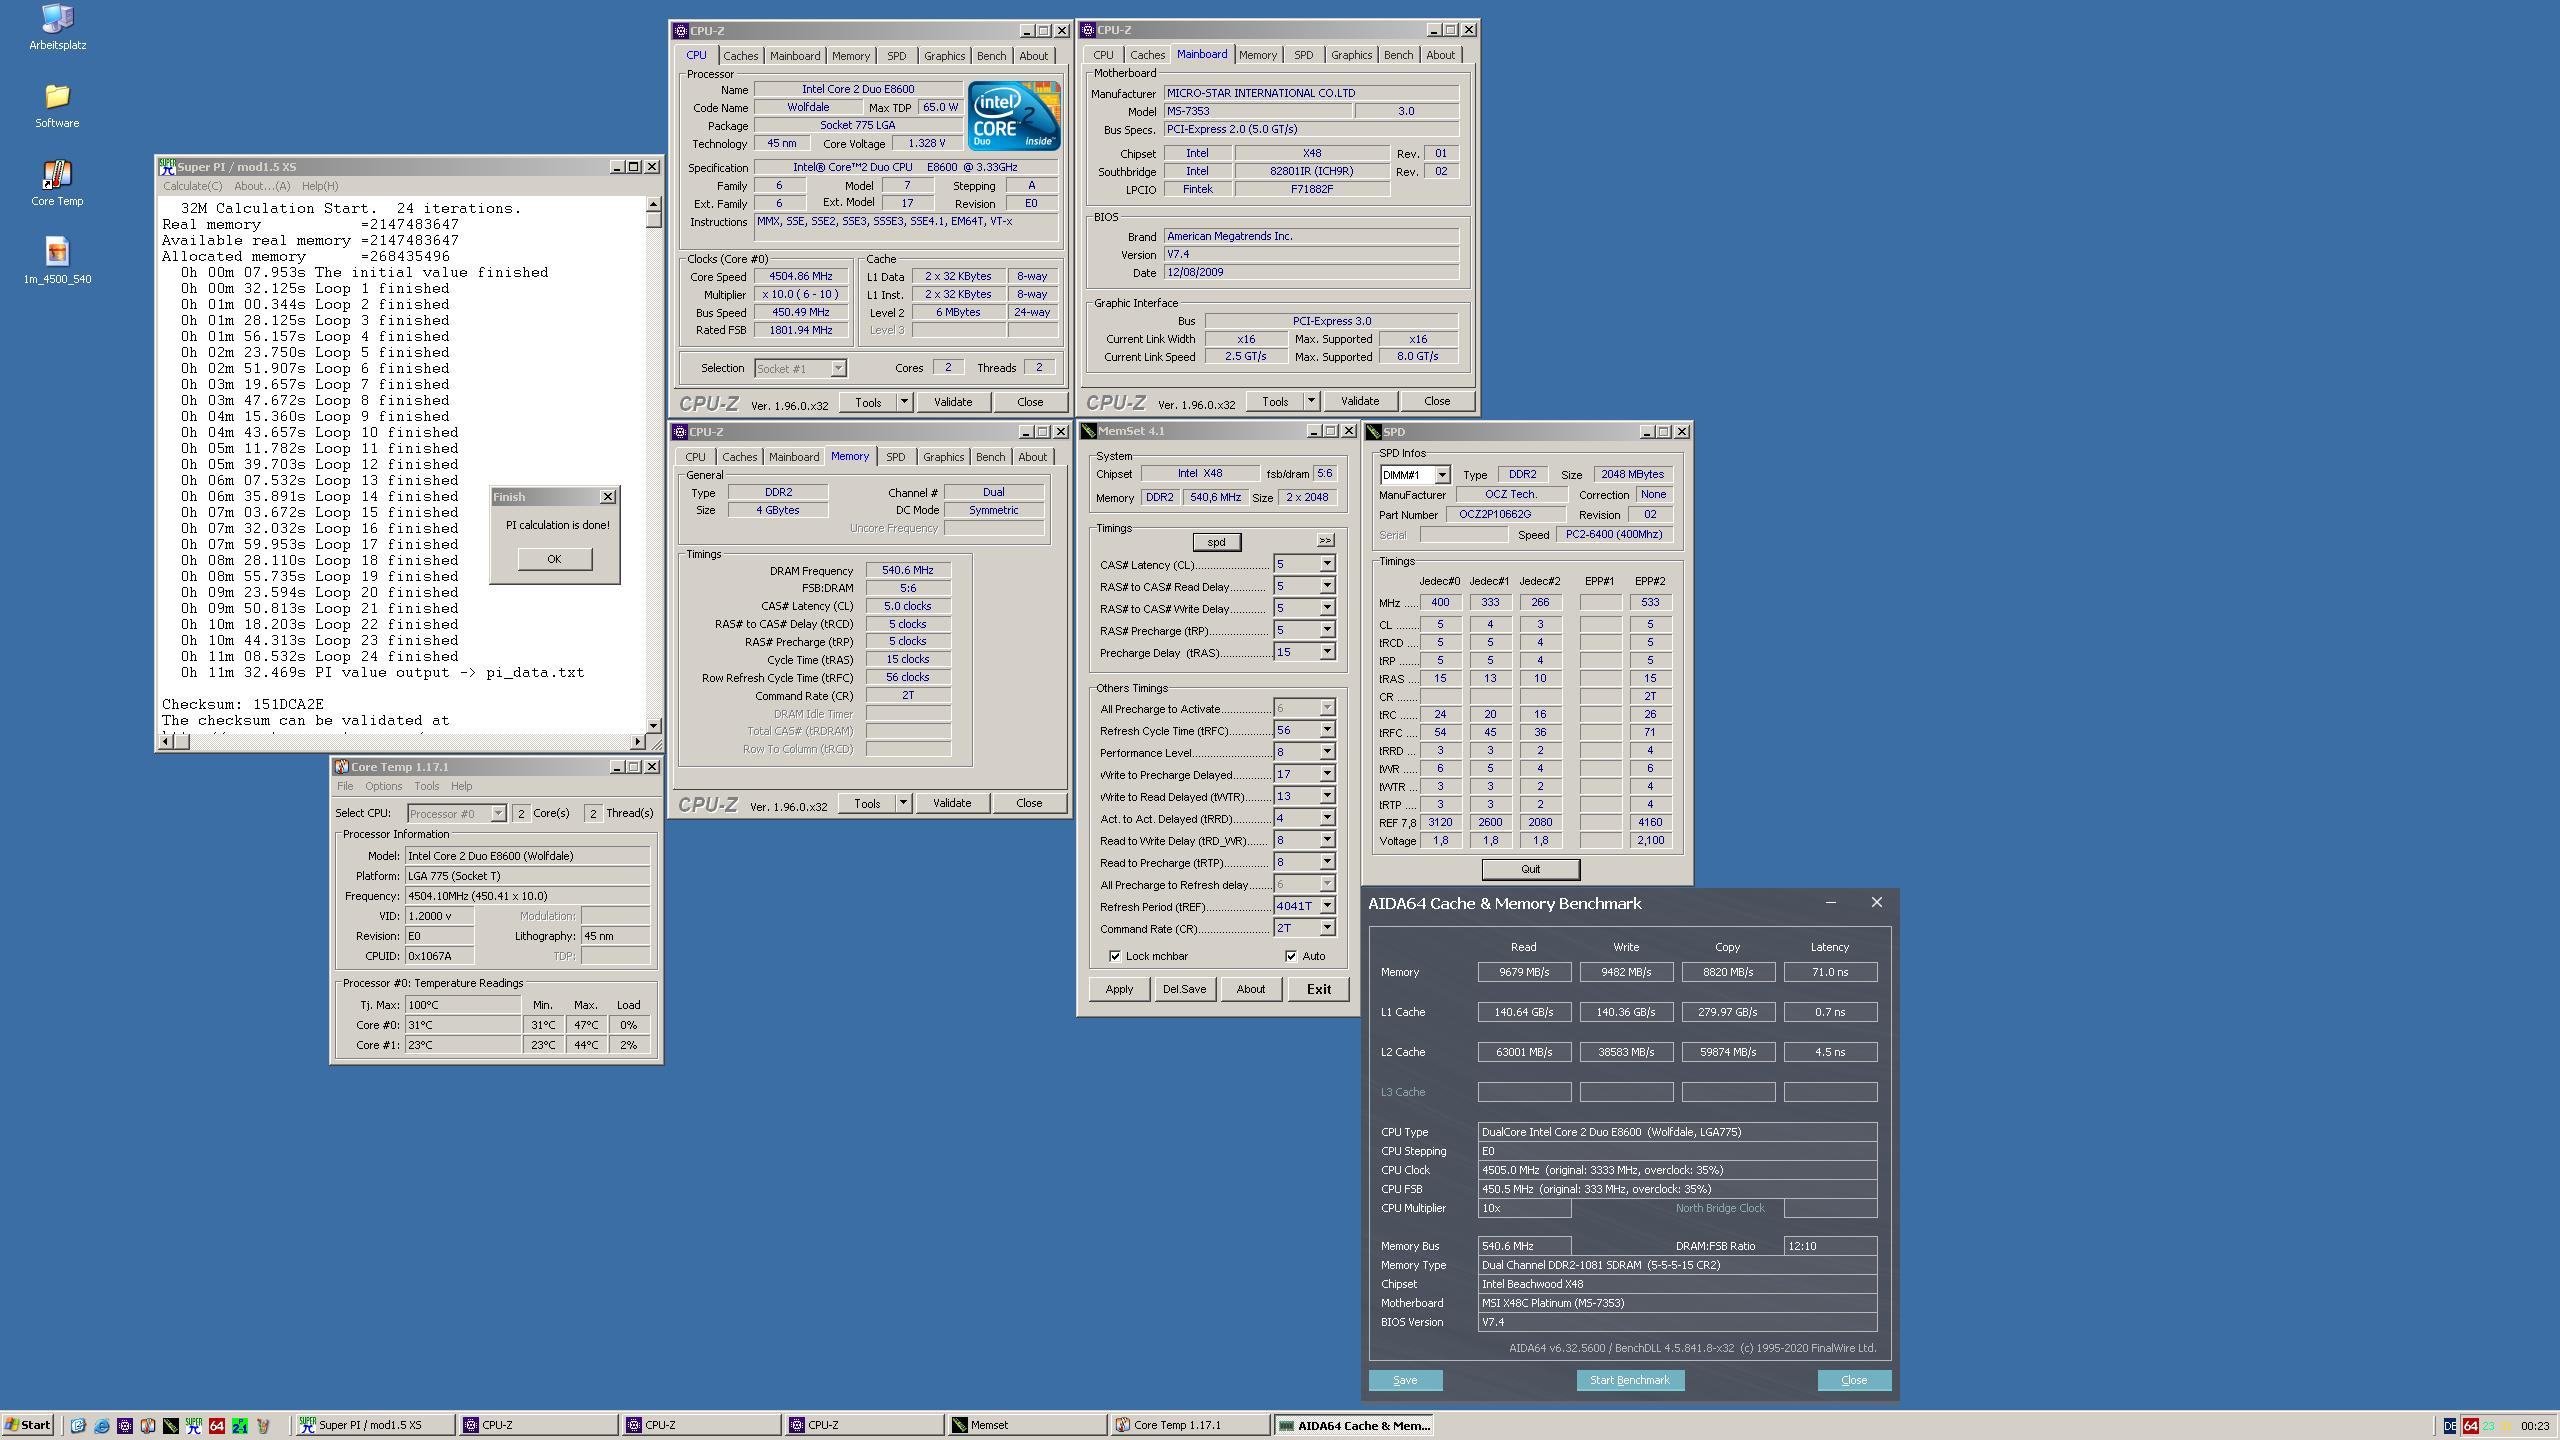Click Save button in AIDA64 benchmark
The height and width of the screenshot is (1440, 2560).
point(1405,1380)
